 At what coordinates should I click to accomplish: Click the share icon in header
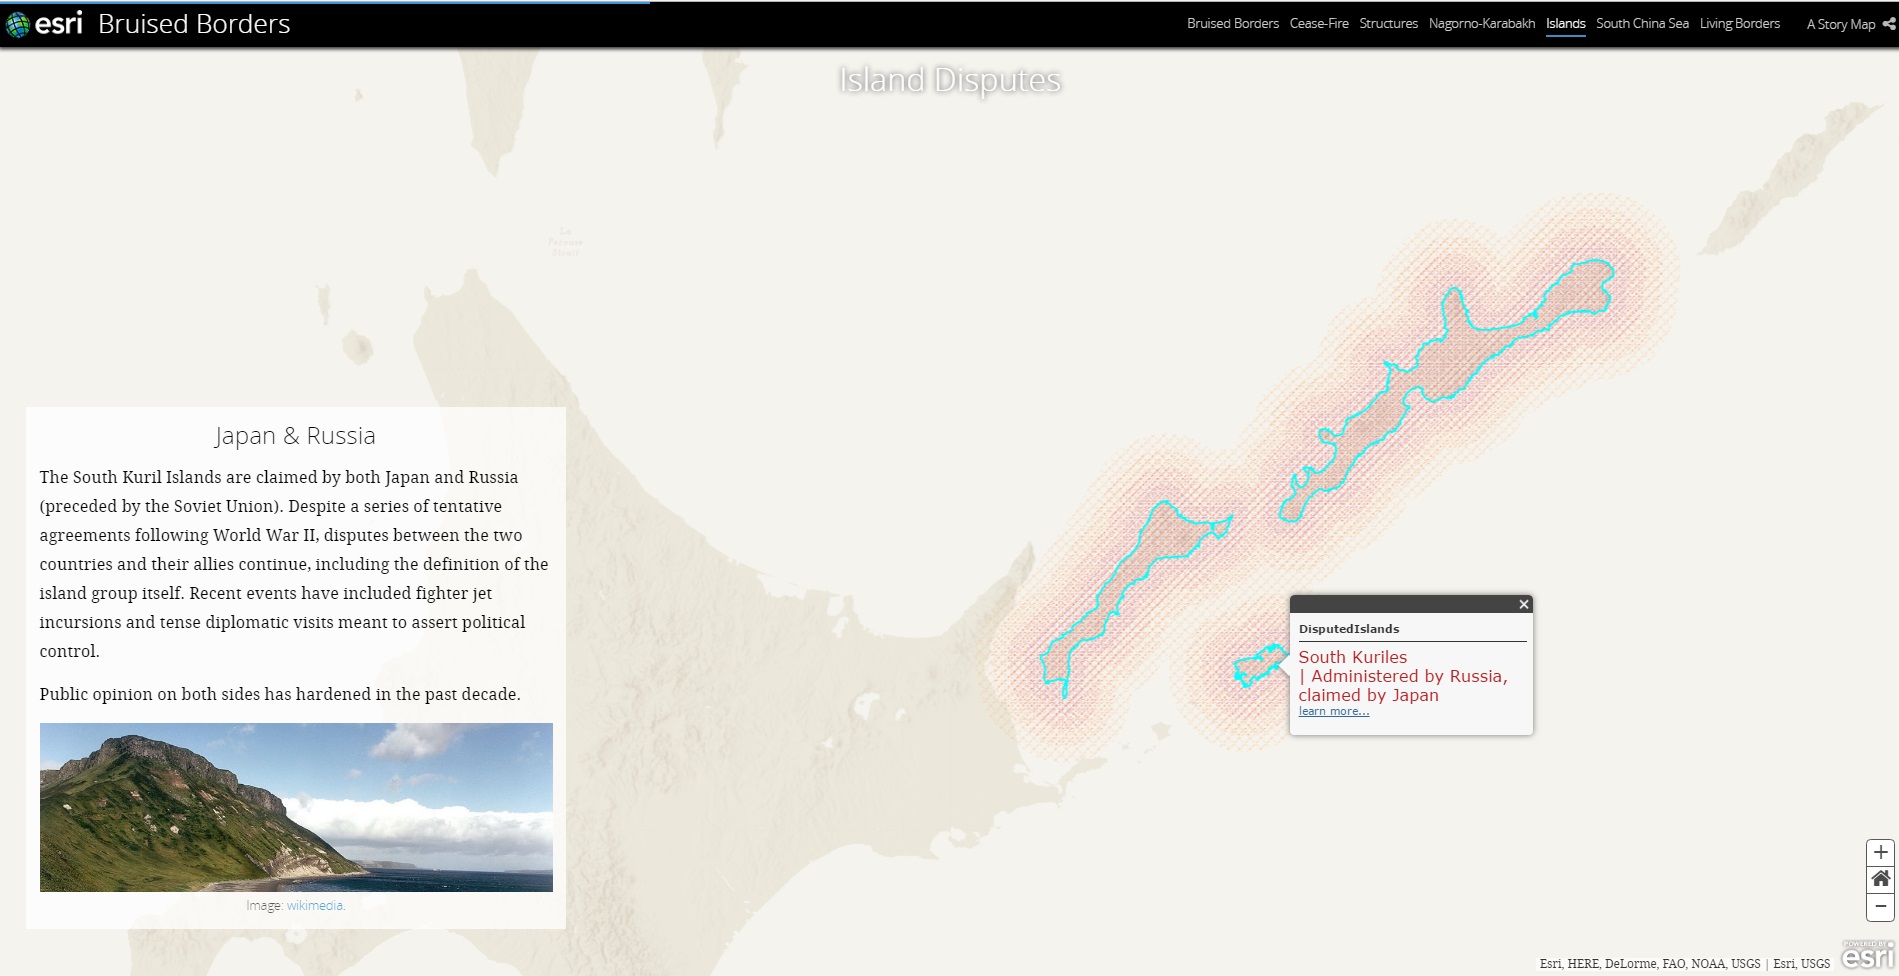pos(1889,24)
